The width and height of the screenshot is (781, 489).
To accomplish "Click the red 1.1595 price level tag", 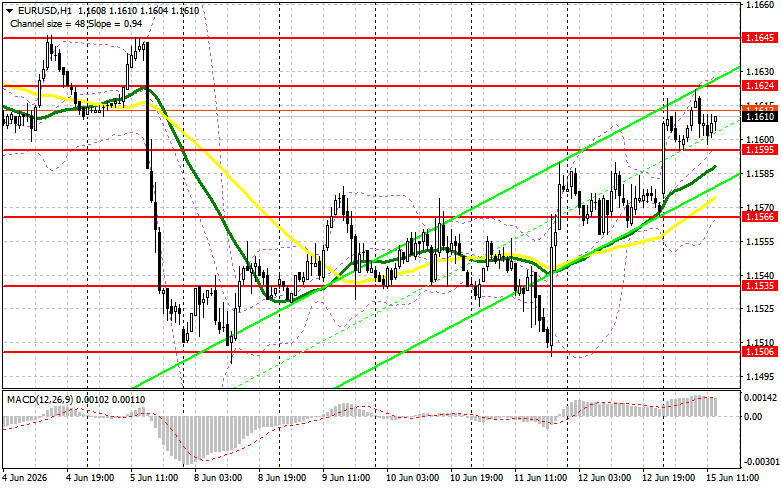I will point(760,150).
